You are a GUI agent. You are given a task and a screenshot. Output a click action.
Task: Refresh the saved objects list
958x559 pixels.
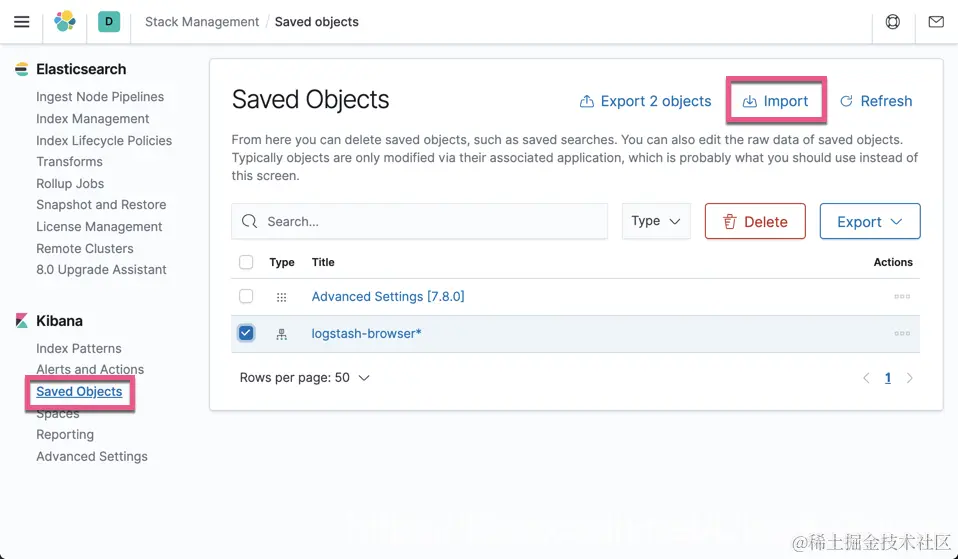(876, 101)
